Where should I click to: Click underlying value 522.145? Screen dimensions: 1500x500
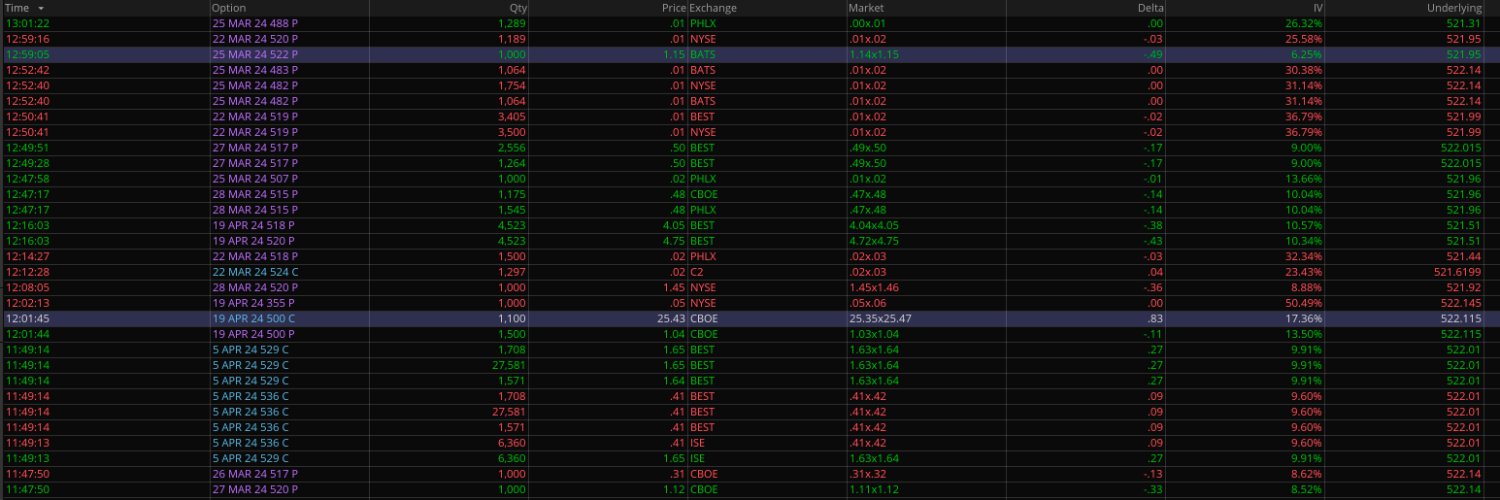[x=1461, y=302]
